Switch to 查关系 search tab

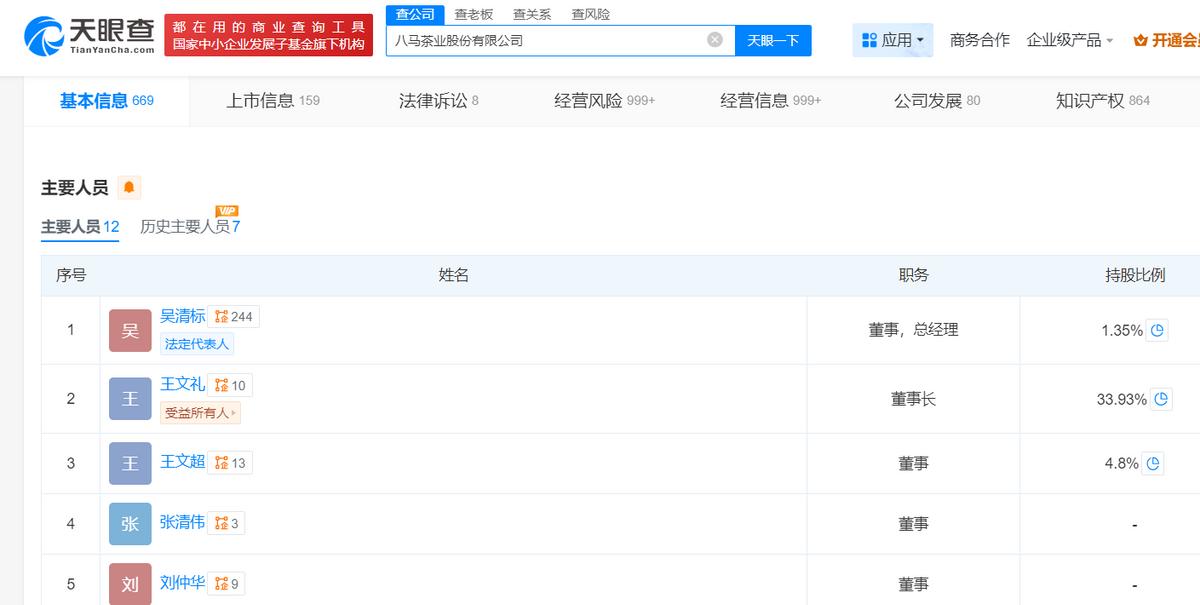(x=532, y=14)
